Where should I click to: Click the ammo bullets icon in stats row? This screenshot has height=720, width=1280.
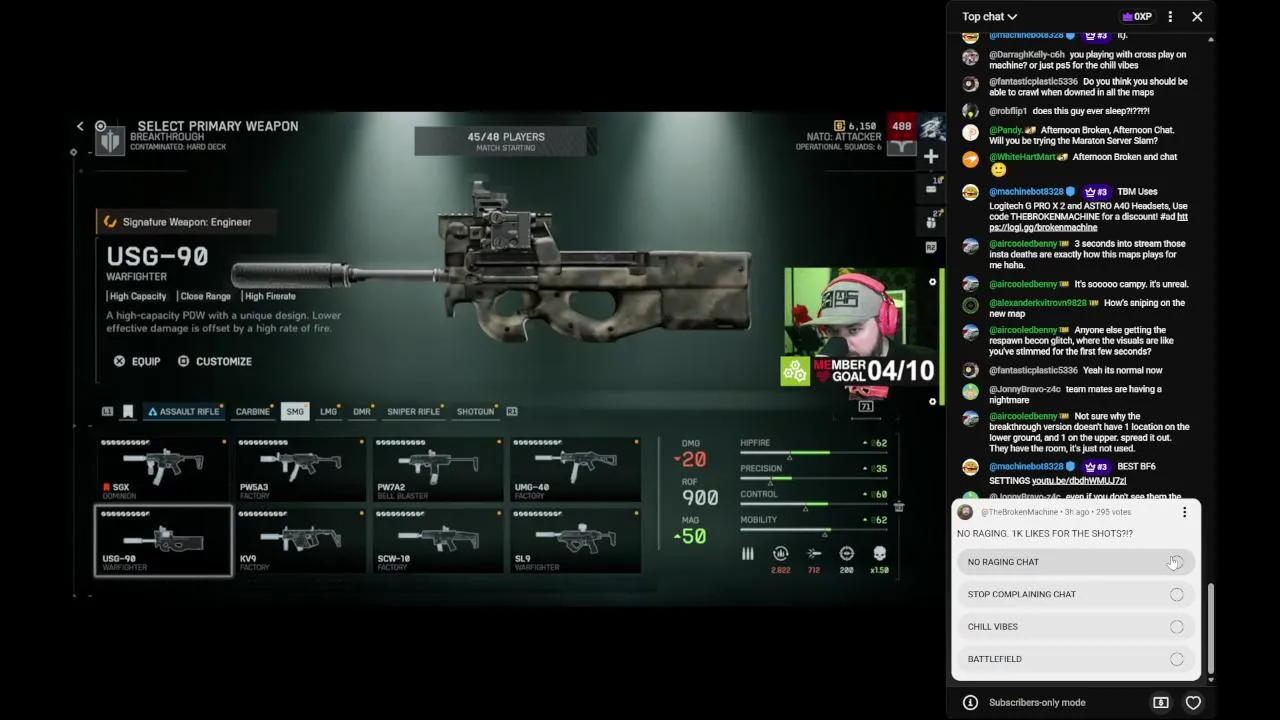tap(747, 554)
